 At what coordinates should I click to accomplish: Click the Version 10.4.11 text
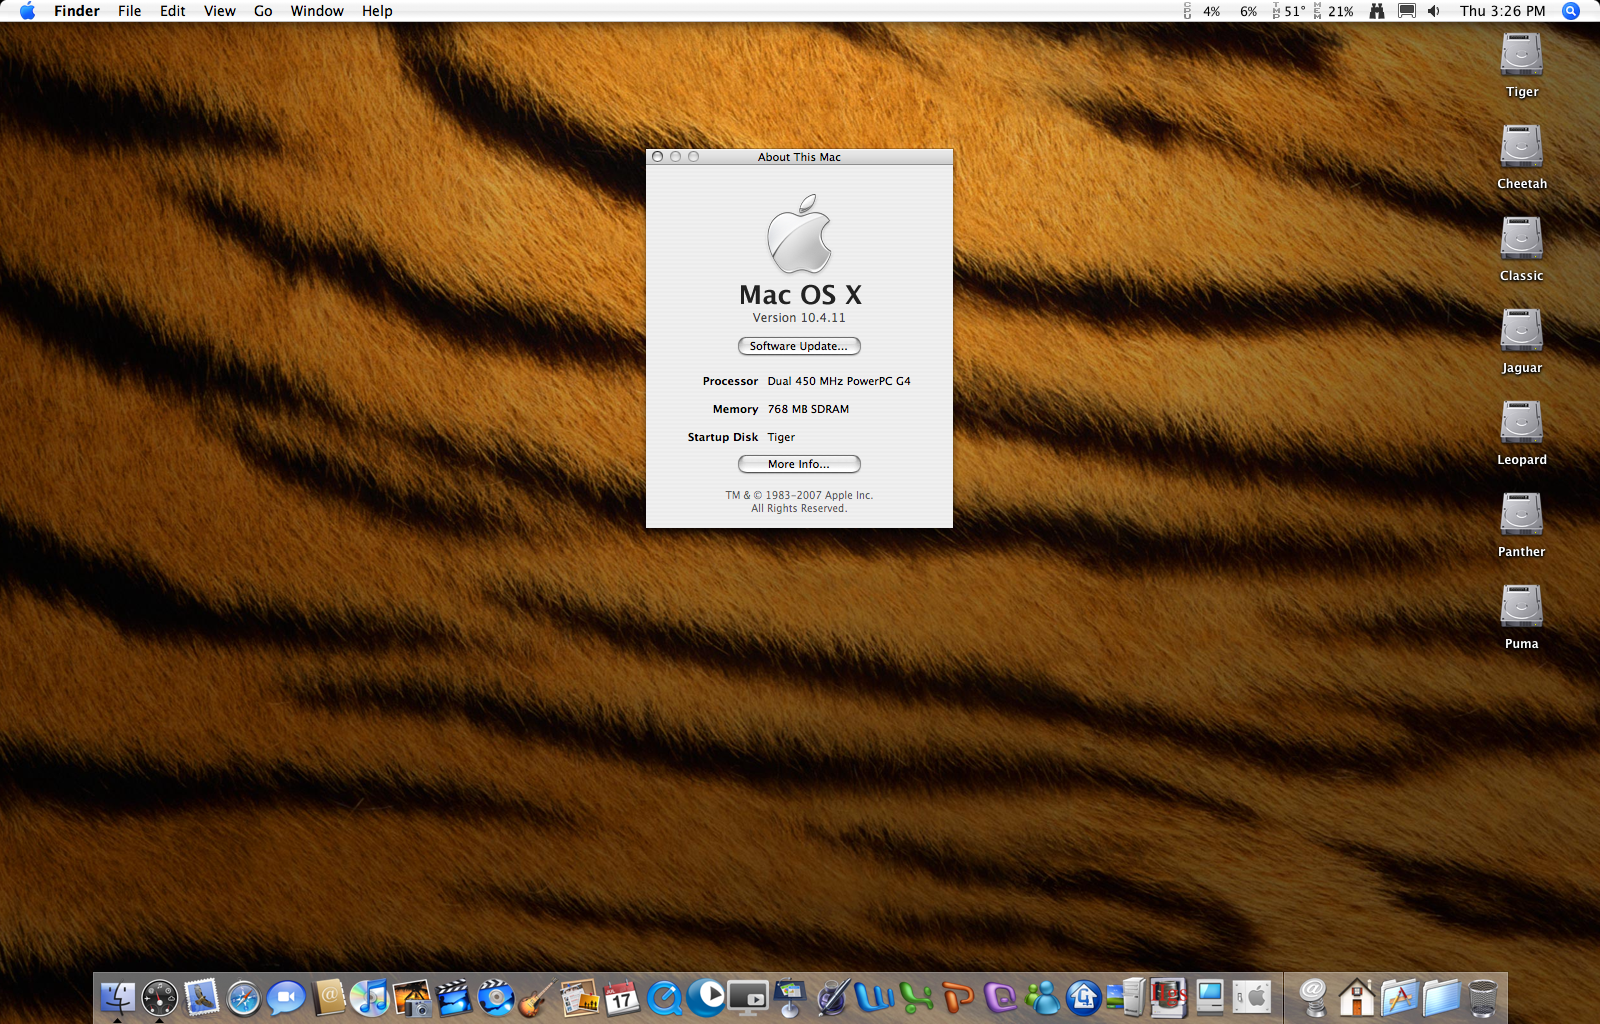tap(799, 318)
